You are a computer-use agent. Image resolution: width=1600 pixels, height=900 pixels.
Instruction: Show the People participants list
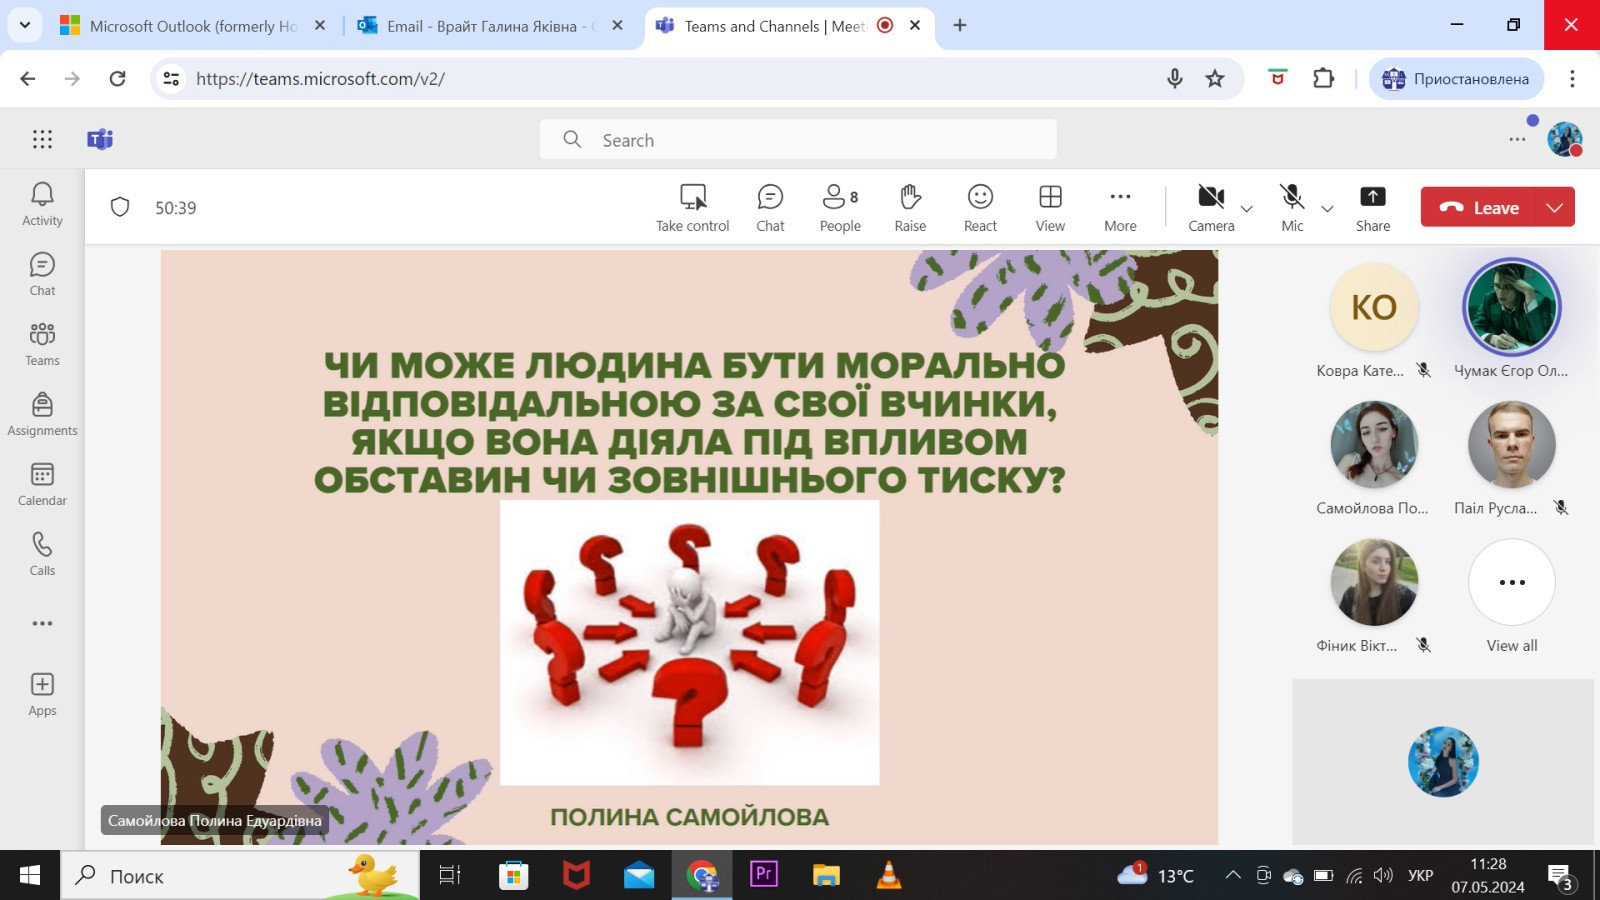point(840,208)
